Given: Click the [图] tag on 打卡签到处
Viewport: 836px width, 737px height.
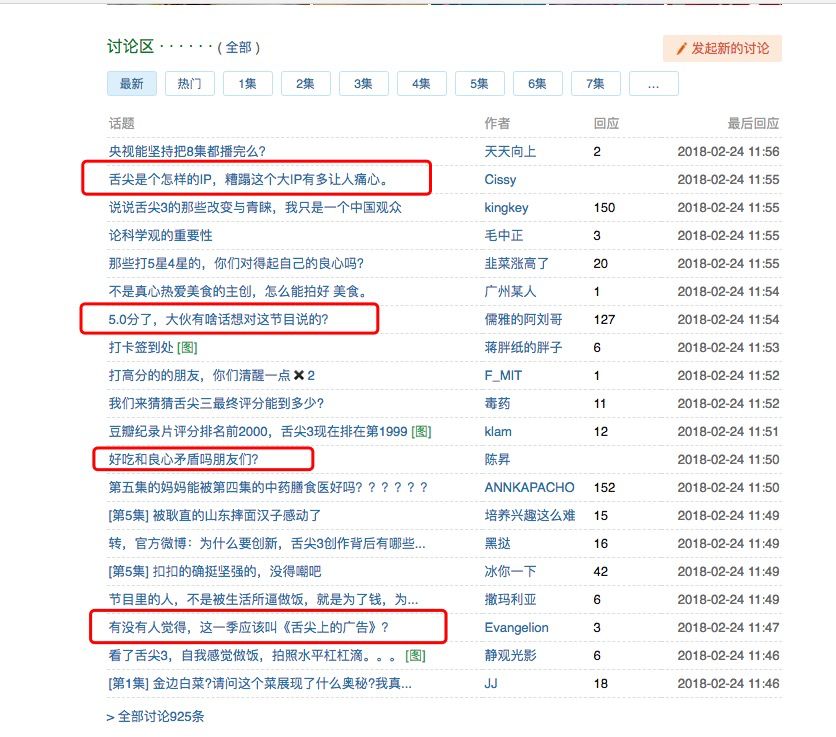Looking at the screenshot, I should (187, 348).
